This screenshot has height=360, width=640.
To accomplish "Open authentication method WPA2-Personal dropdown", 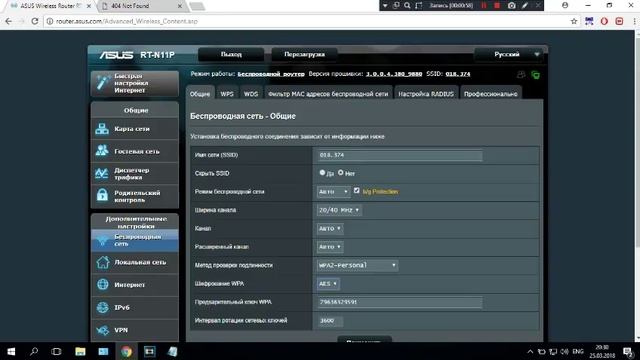I will pos(357,265).
